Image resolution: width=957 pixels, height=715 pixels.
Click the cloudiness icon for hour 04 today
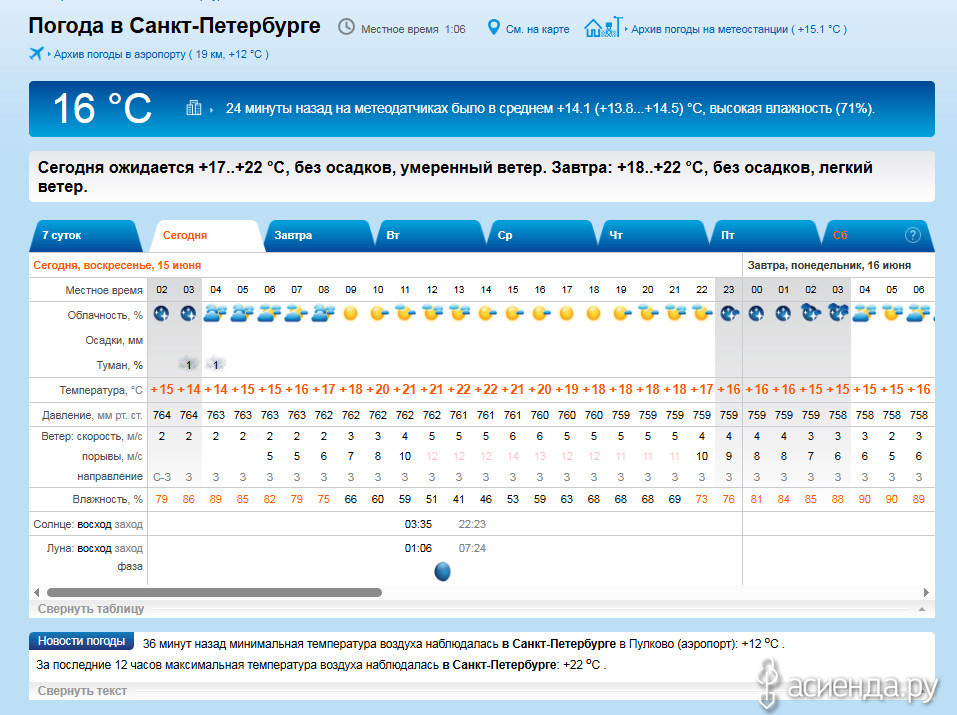point(215,314)
